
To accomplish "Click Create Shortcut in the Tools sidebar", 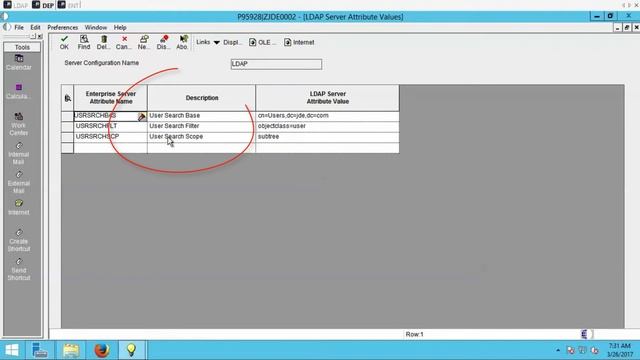I will 19,240.
